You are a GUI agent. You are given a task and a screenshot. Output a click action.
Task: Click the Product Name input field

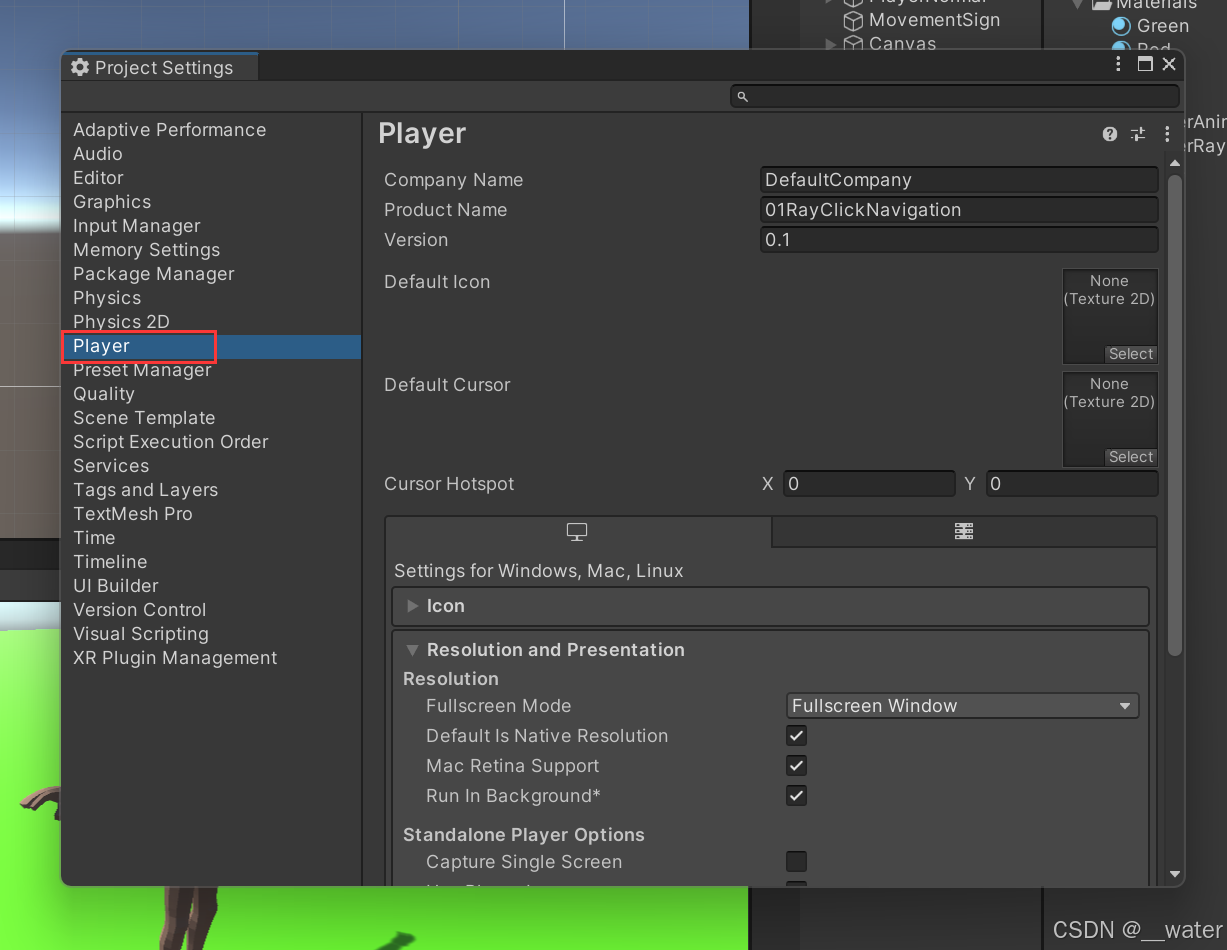[x=959, y=210]
